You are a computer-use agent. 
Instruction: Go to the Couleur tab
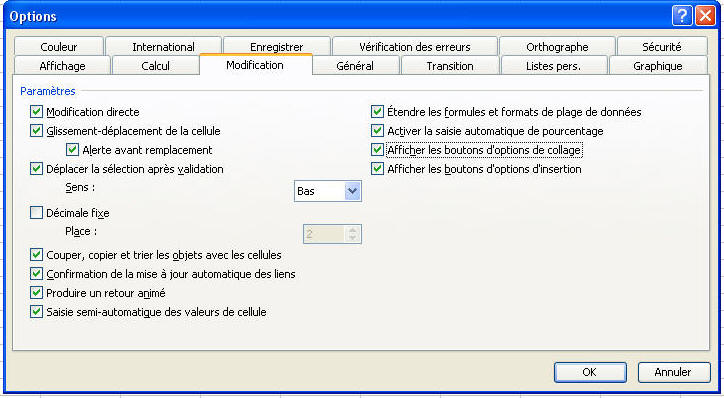[59, 47]
